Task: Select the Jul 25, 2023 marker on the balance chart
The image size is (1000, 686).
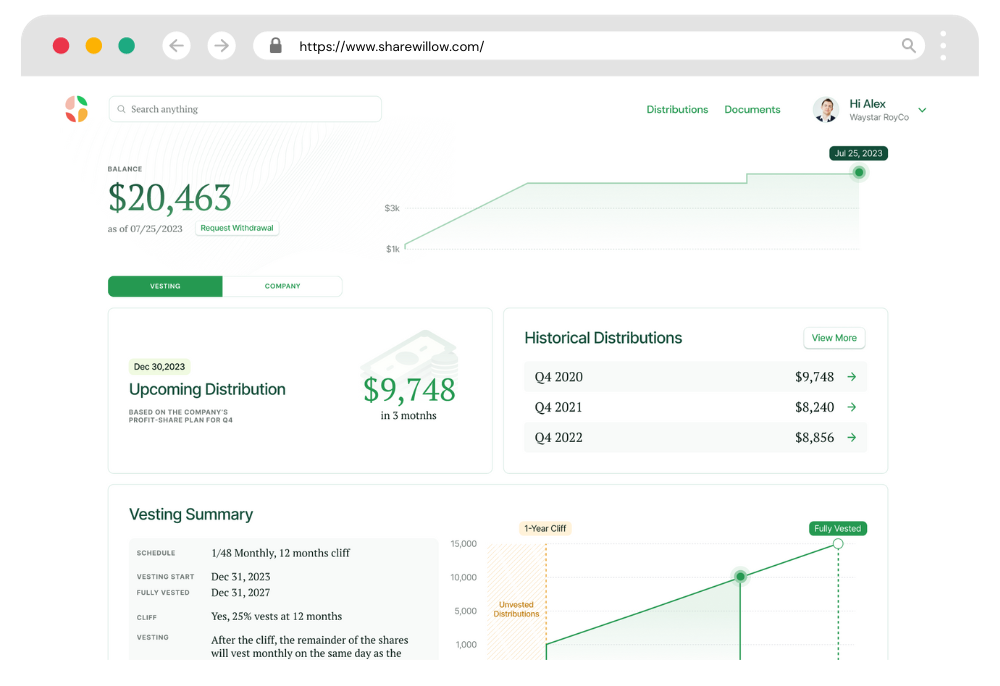Action: coord(858,172)
